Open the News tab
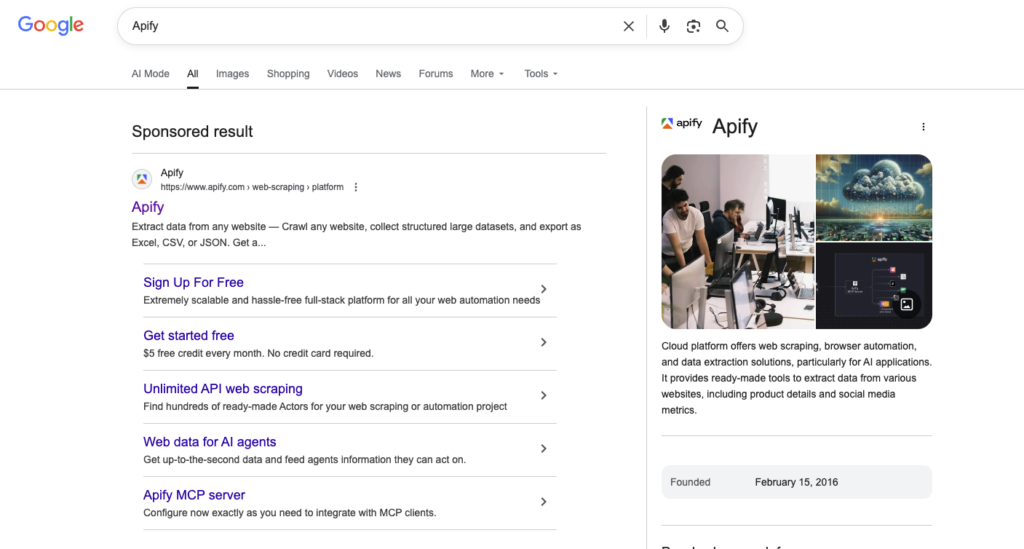 (388, 74)
